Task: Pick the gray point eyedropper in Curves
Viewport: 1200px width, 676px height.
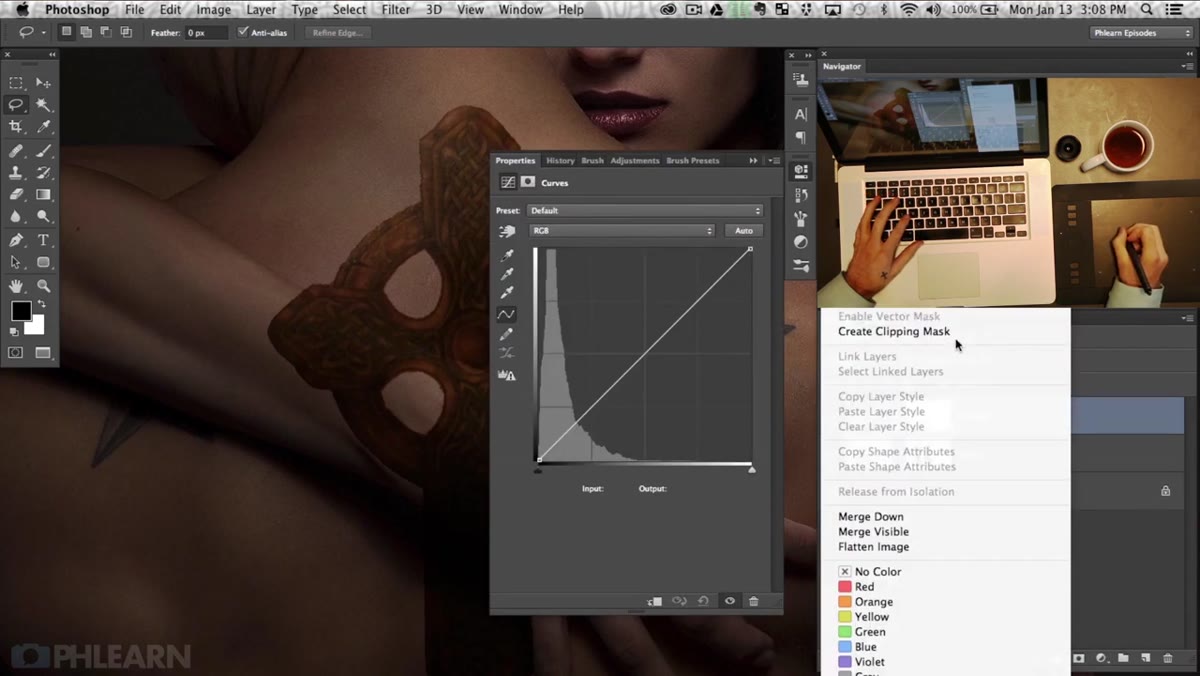Action: pyautogui.click(x=507, y=274)
